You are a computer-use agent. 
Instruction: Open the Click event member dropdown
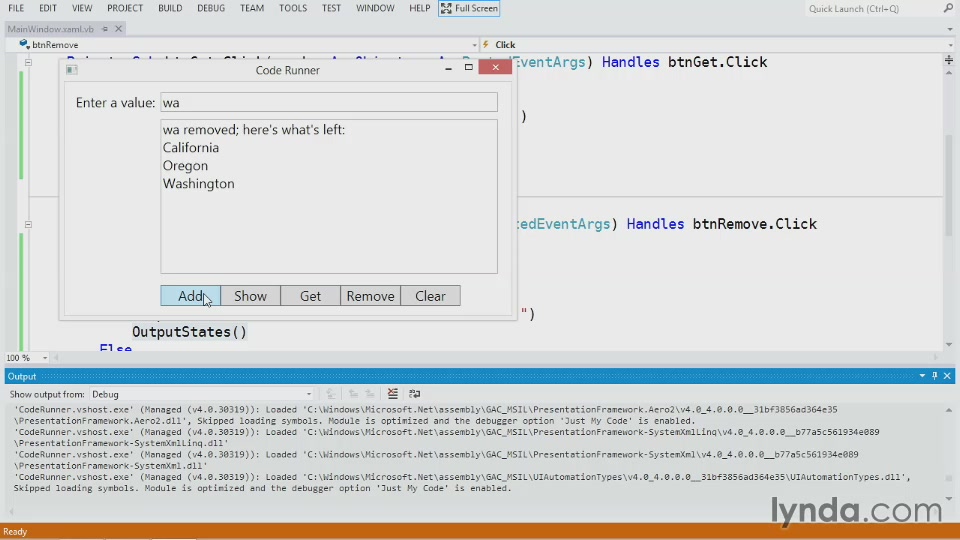click(x=950, y=45)
